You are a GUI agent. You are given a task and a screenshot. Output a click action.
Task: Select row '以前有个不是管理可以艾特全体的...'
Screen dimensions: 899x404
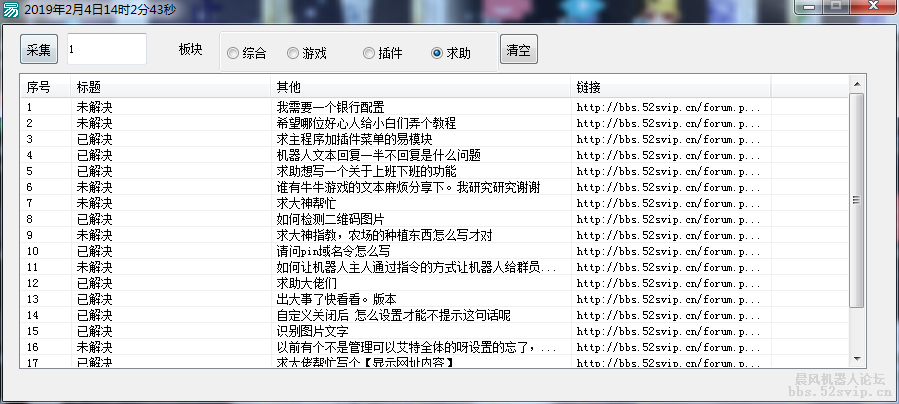click(x=435, y=347)
